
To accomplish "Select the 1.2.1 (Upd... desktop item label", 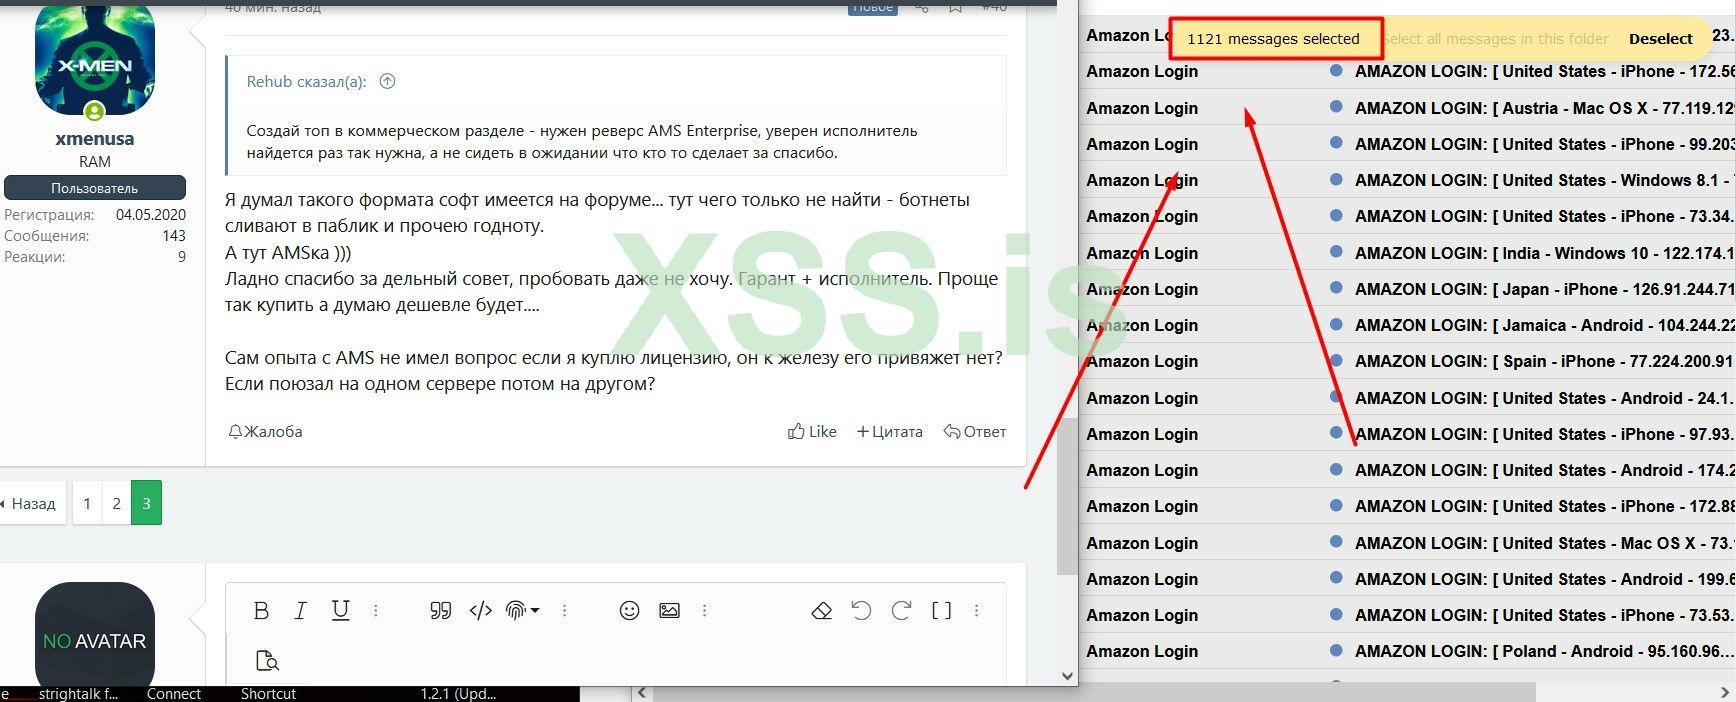I will [458, 694].
